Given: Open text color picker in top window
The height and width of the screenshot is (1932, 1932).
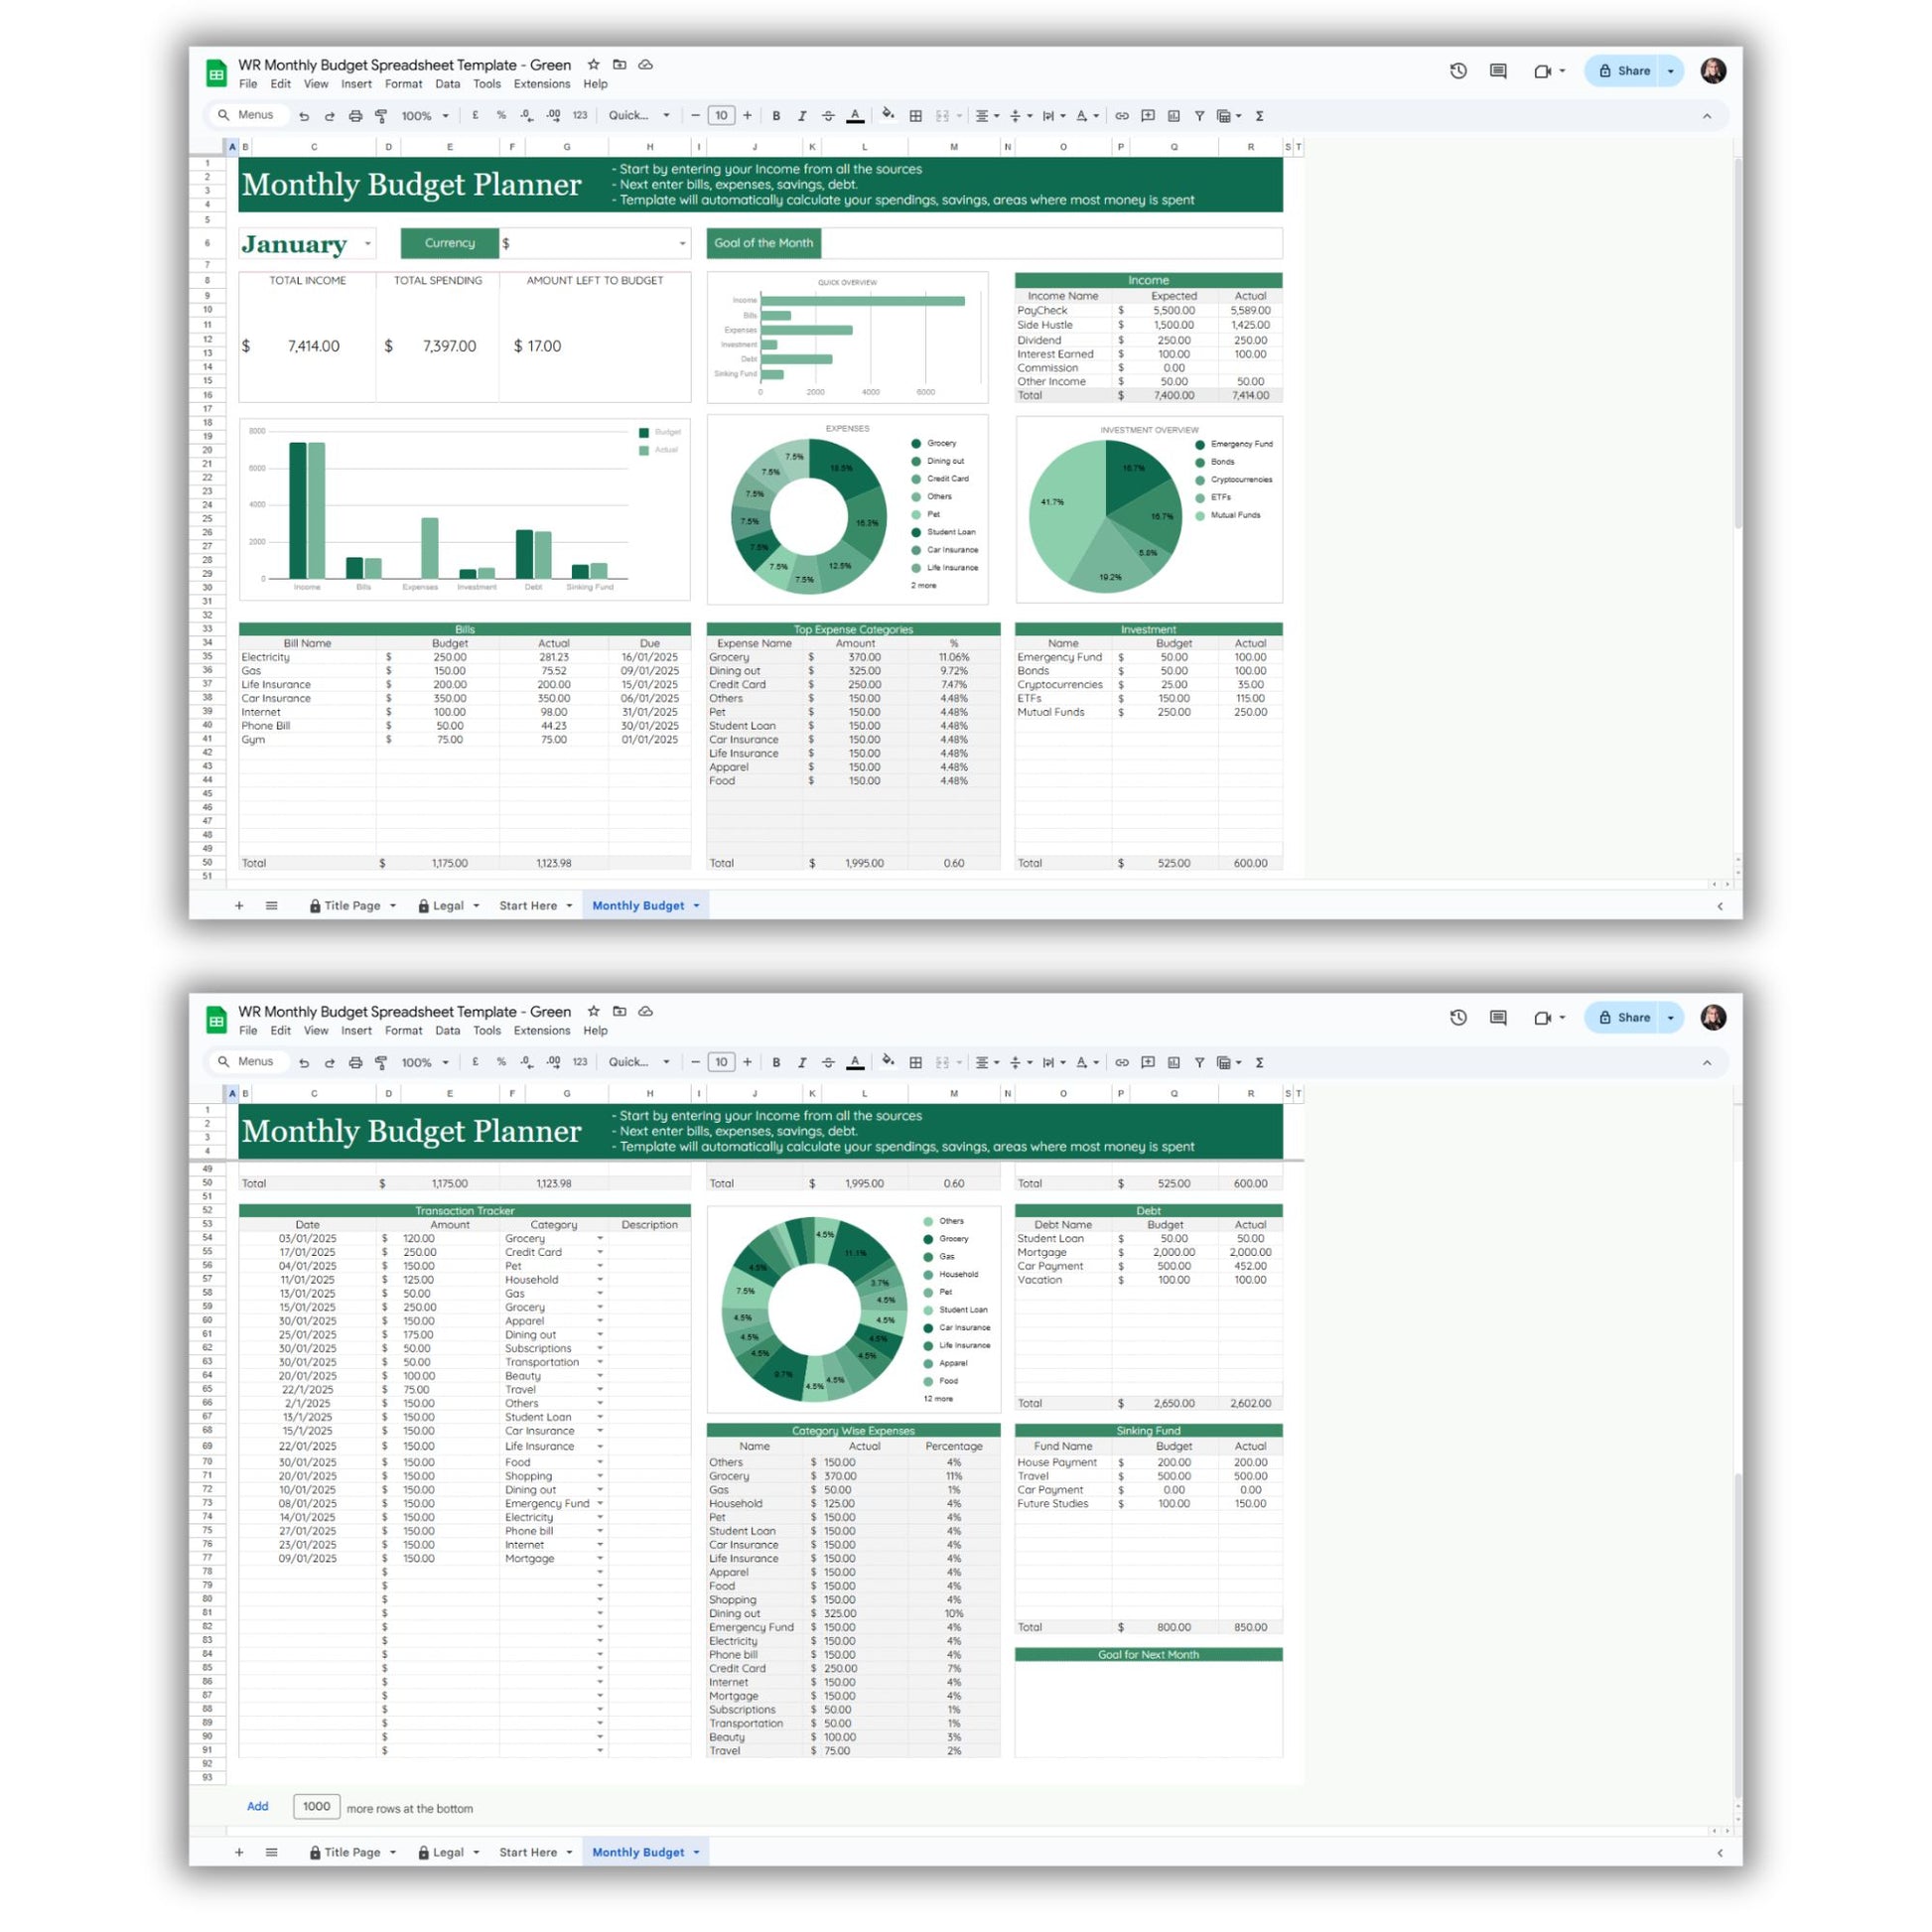Looking at the screenshot, I should pos(855,116).
